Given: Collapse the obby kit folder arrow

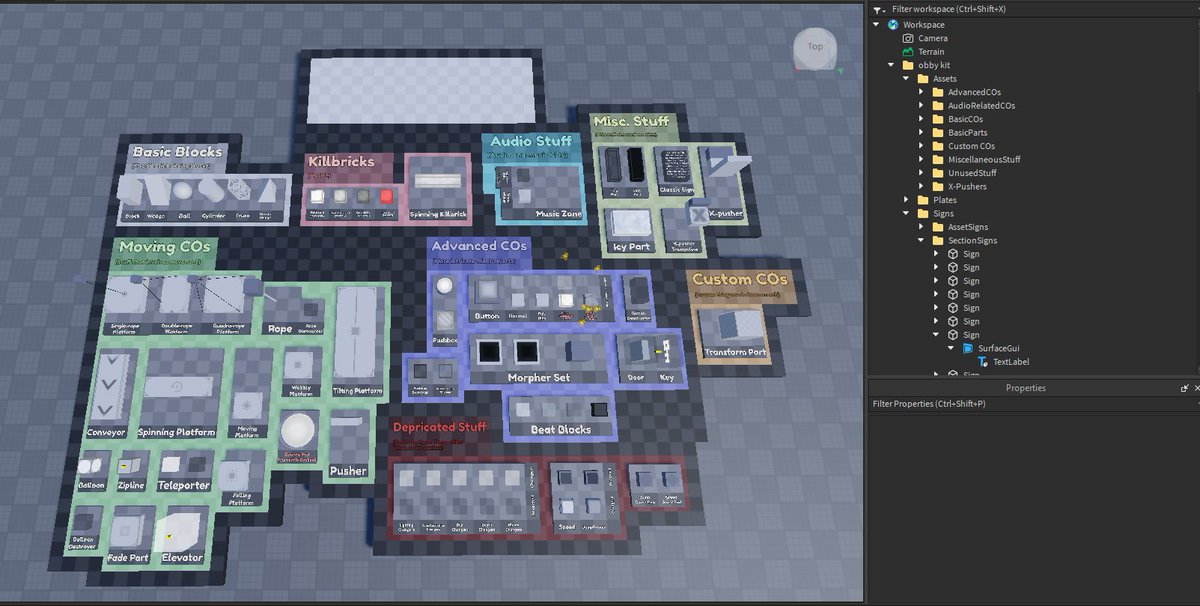Looking at the screenshot, I should point(891,65).
